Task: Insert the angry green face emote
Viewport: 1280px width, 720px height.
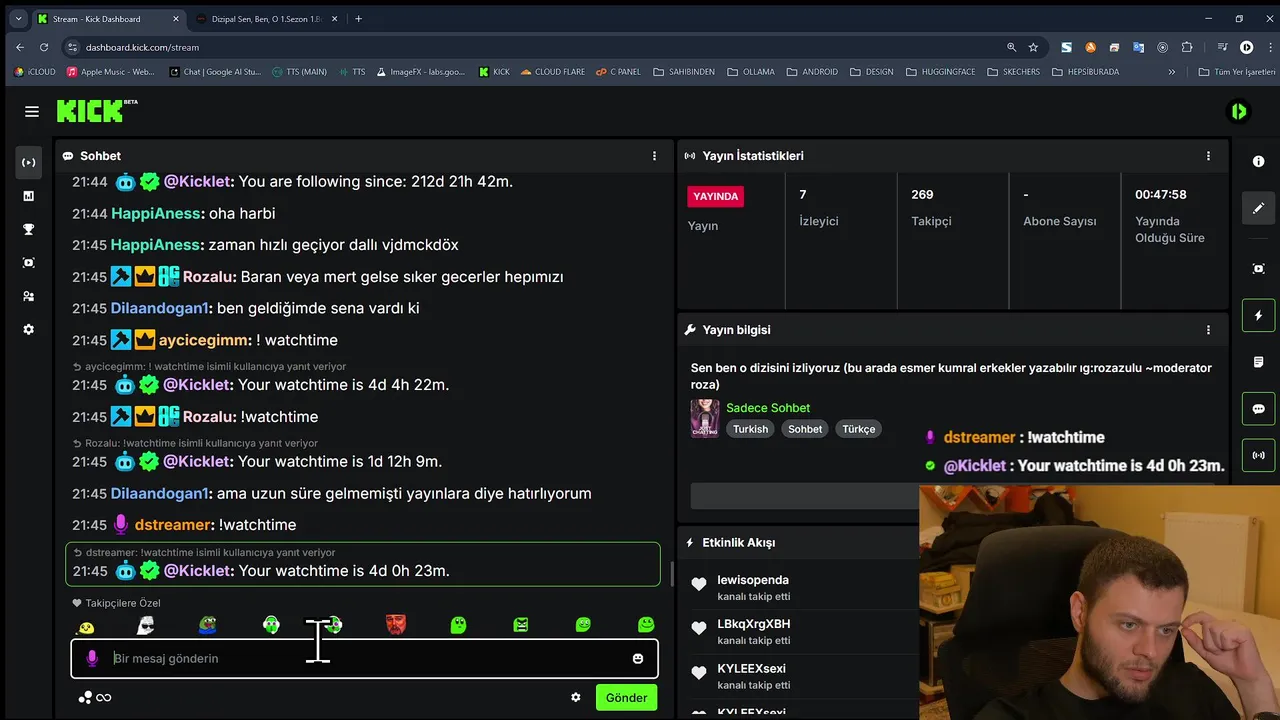Action: click(x=521, y=625)
